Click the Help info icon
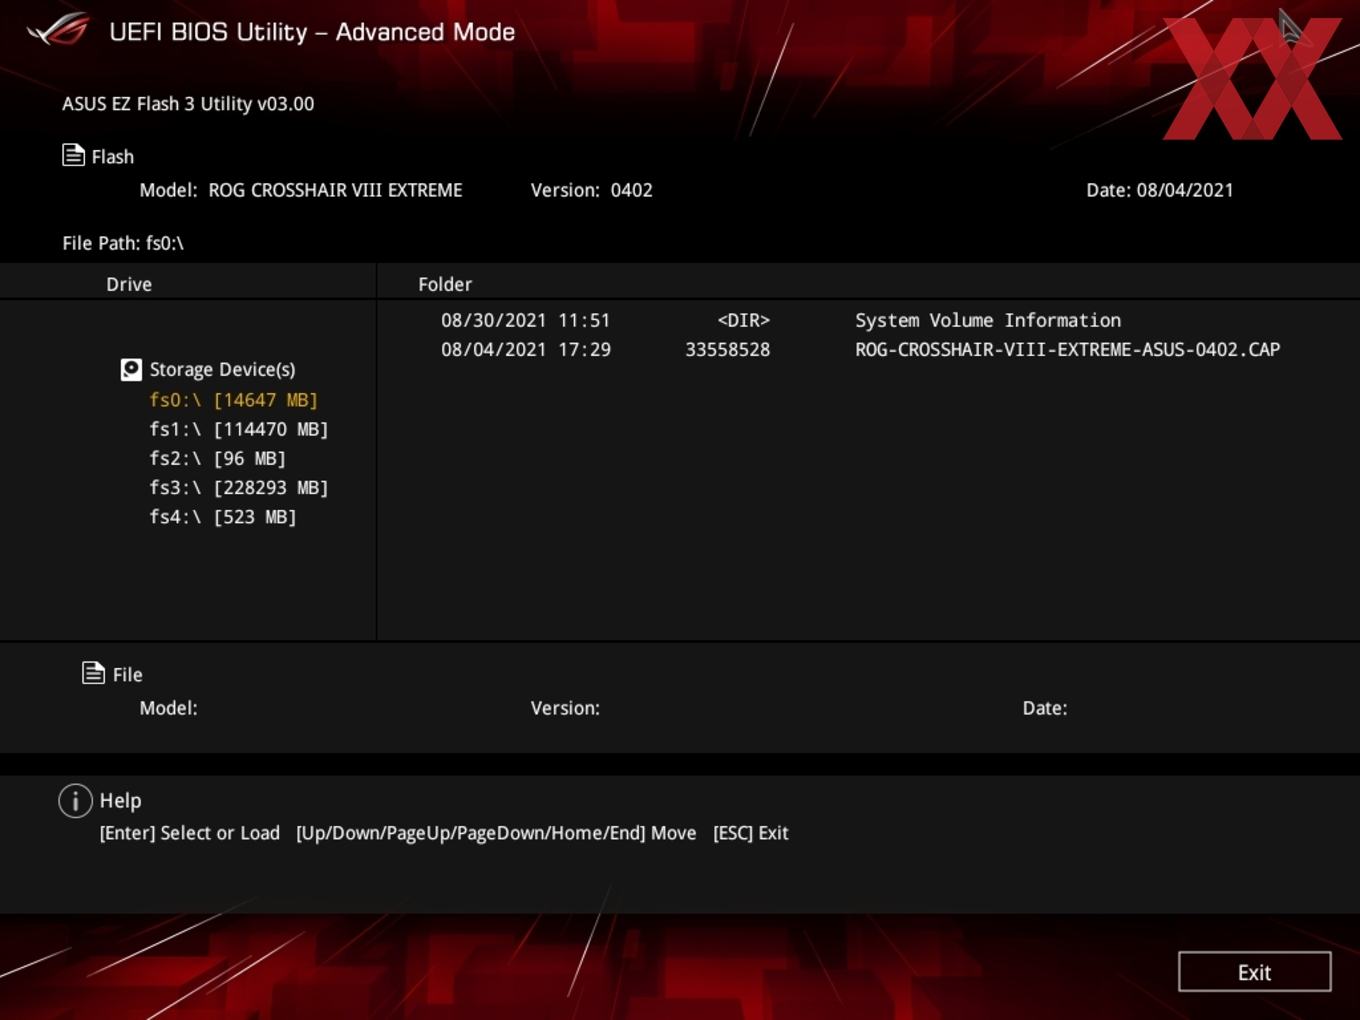This screenshot has height=1020, width=1360. (x=75, y=800)
